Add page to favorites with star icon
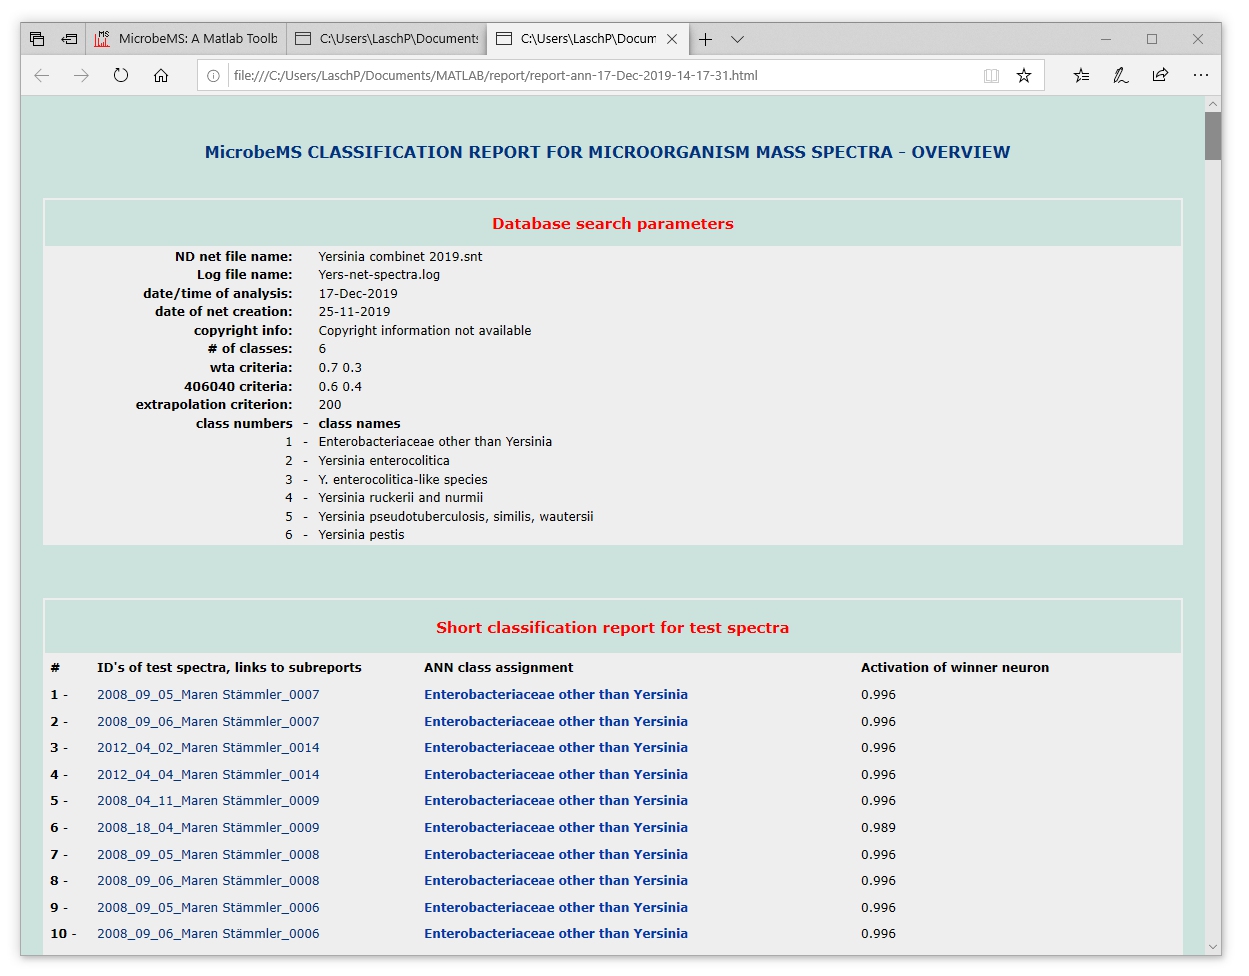The height and width of the screenshot is (976, 1249). point(1024,75)
